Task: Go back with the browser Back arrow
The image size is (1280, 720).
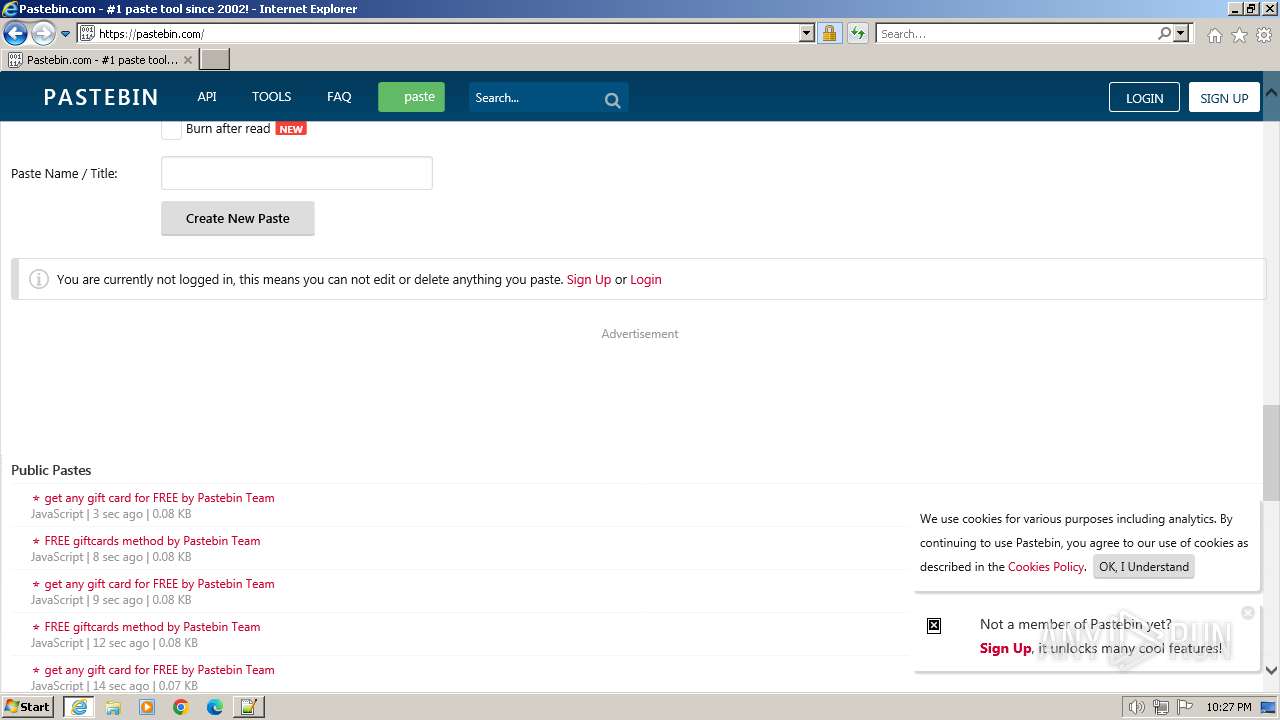Action: click(15, 34)
